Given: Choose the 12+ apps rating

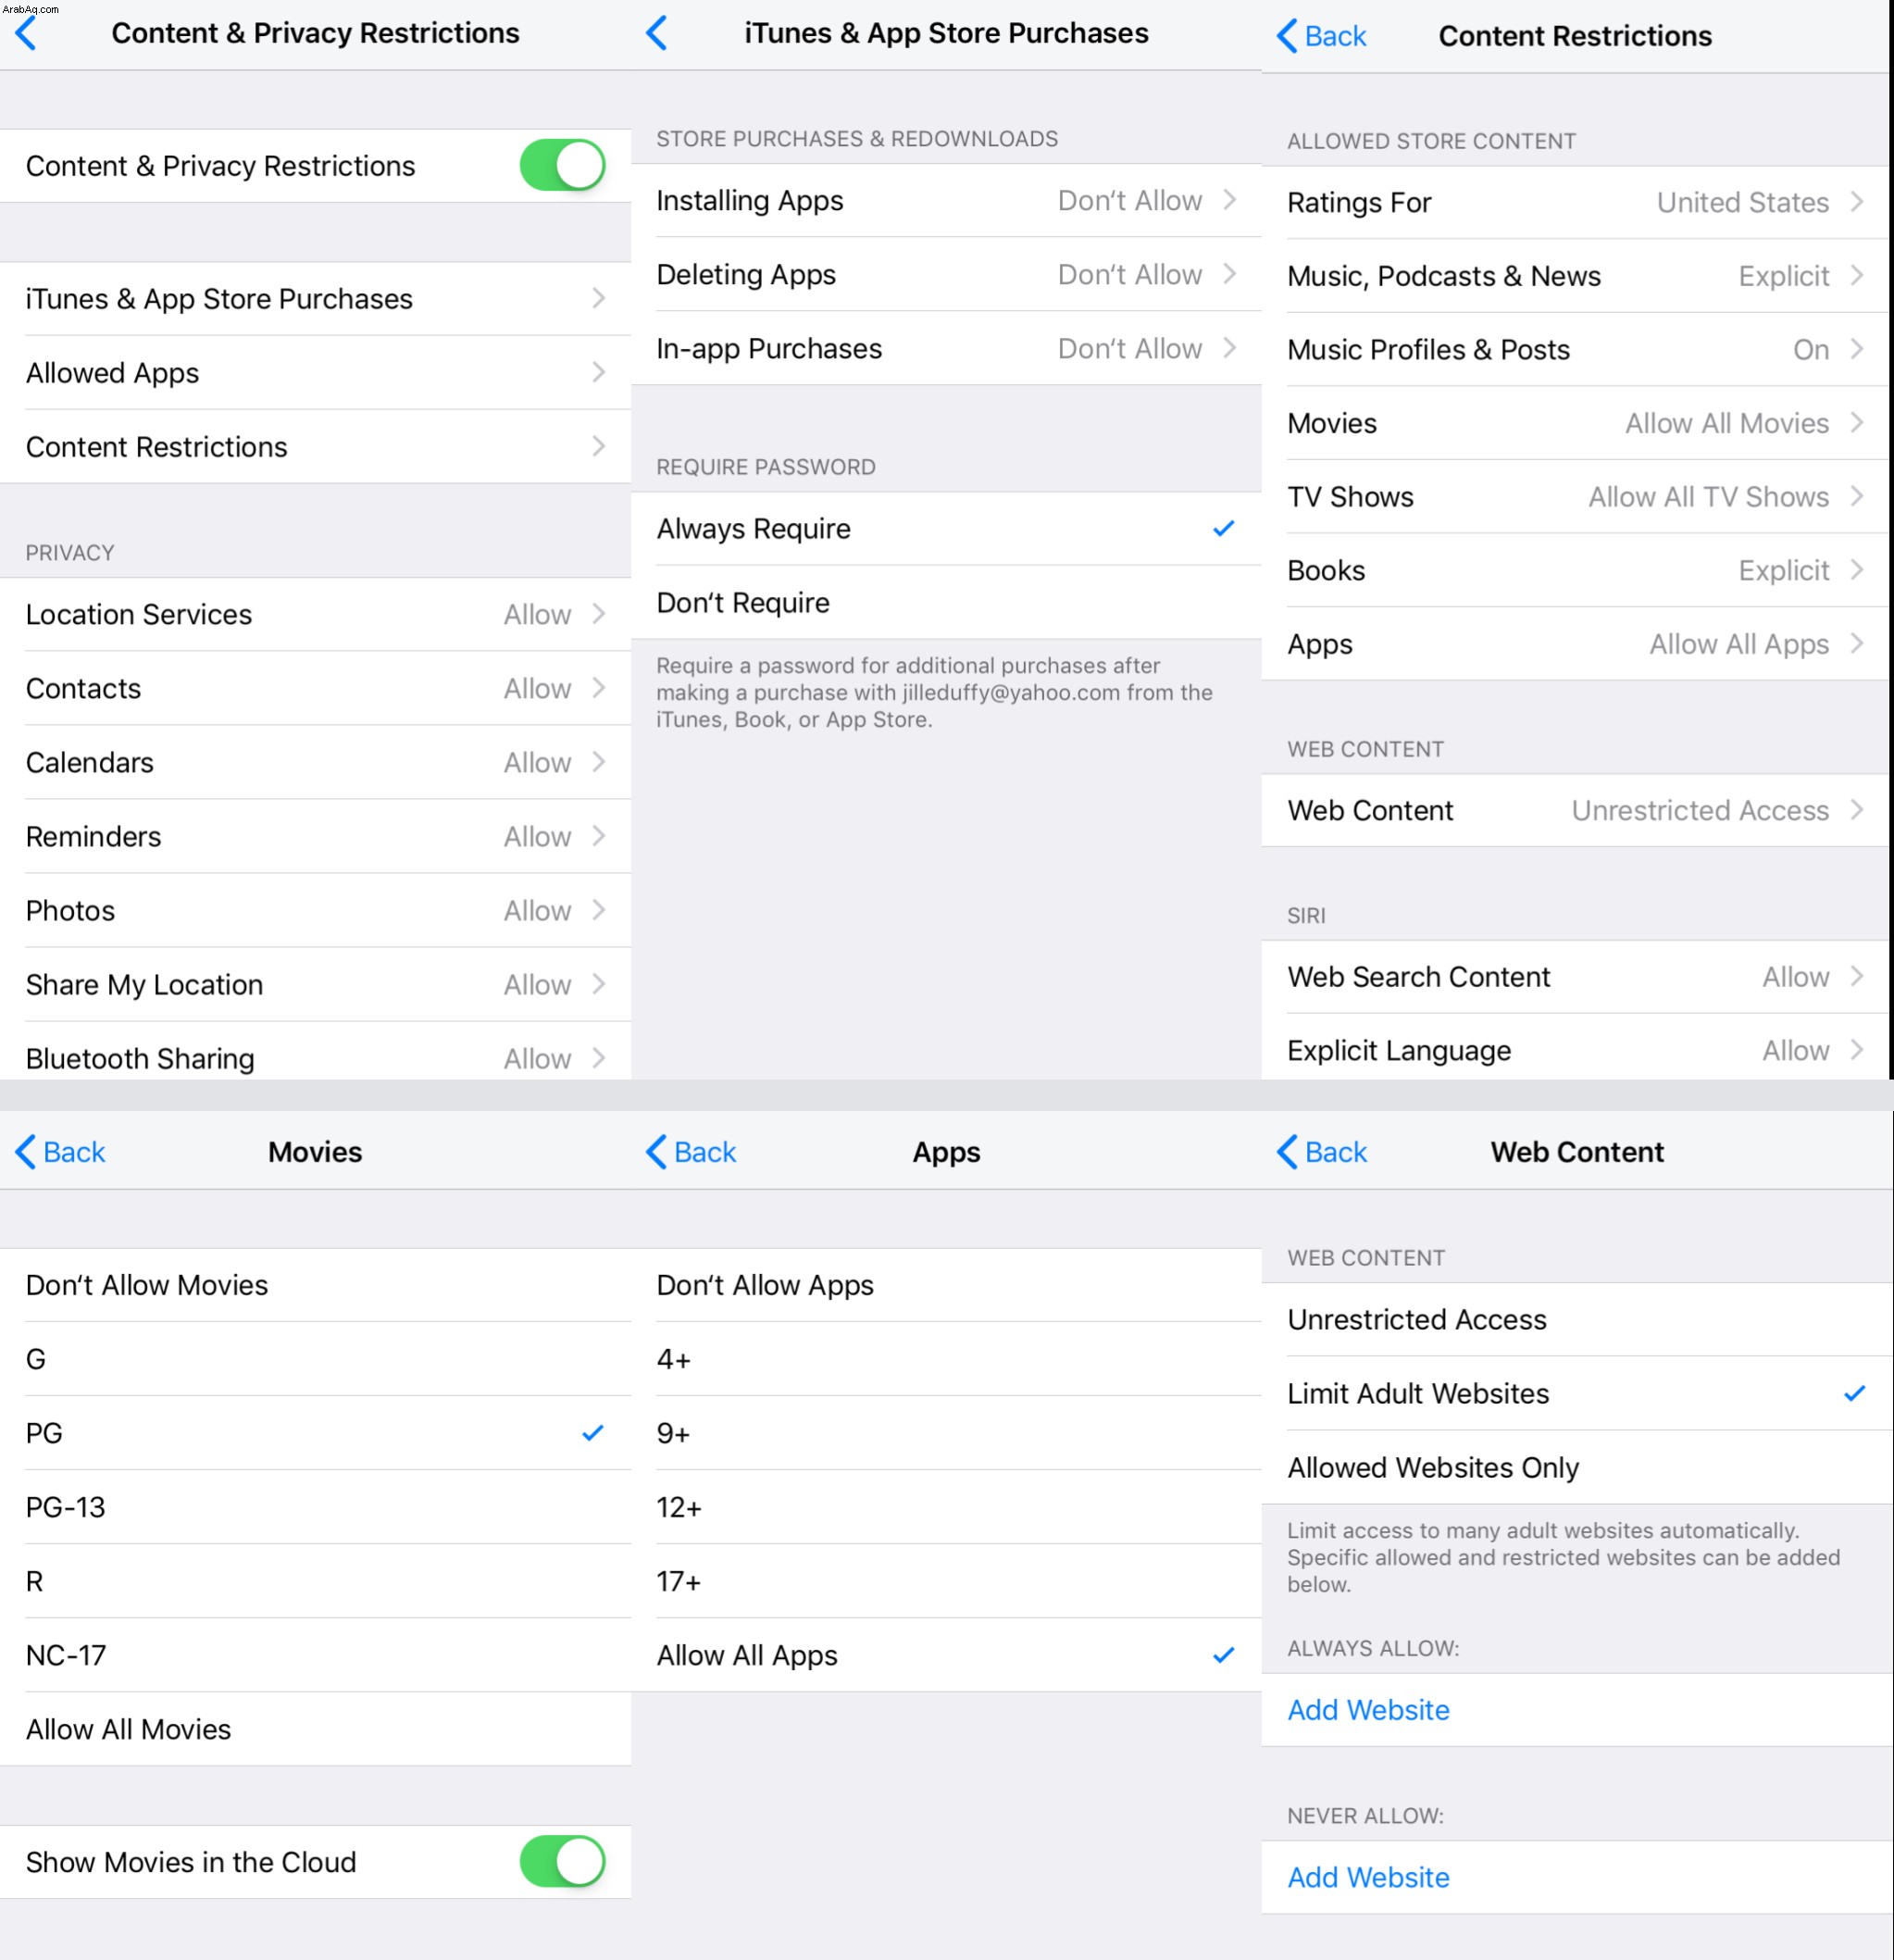Looking at the screenshot, I should (946, 1507).
